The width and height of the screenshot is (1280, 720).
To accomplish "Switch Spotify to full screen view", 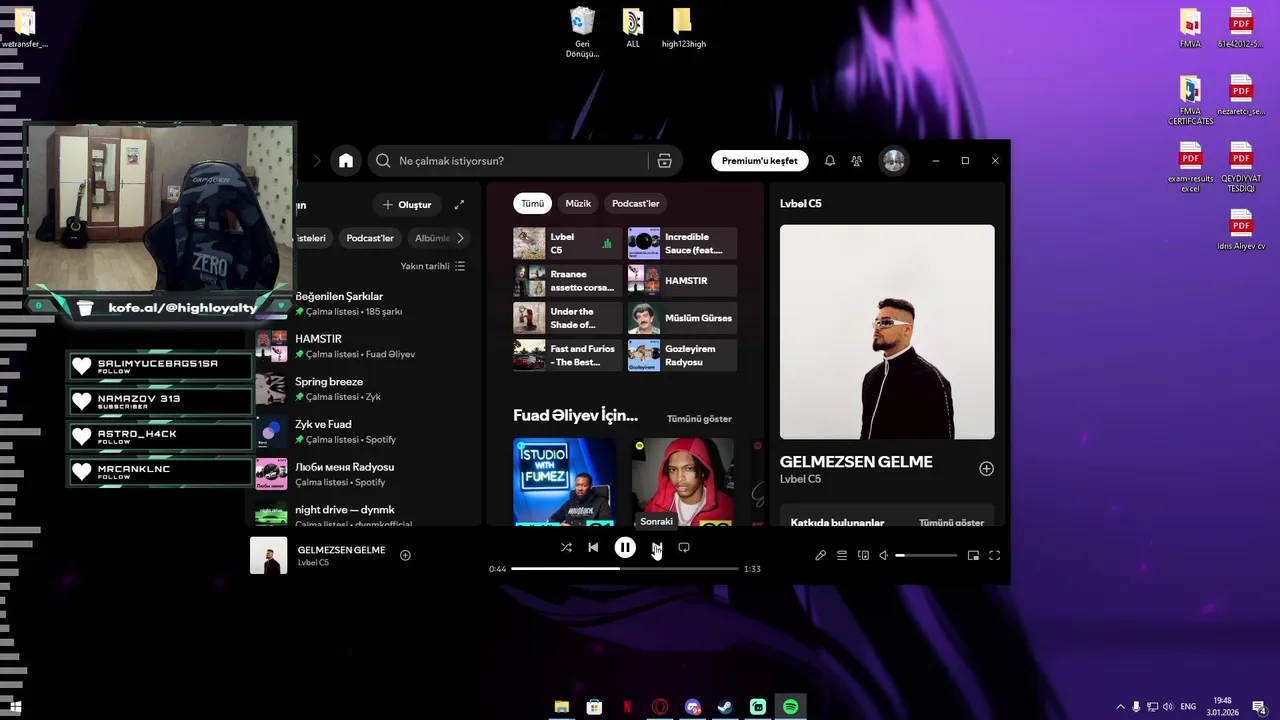I will [x=994, y=555].
